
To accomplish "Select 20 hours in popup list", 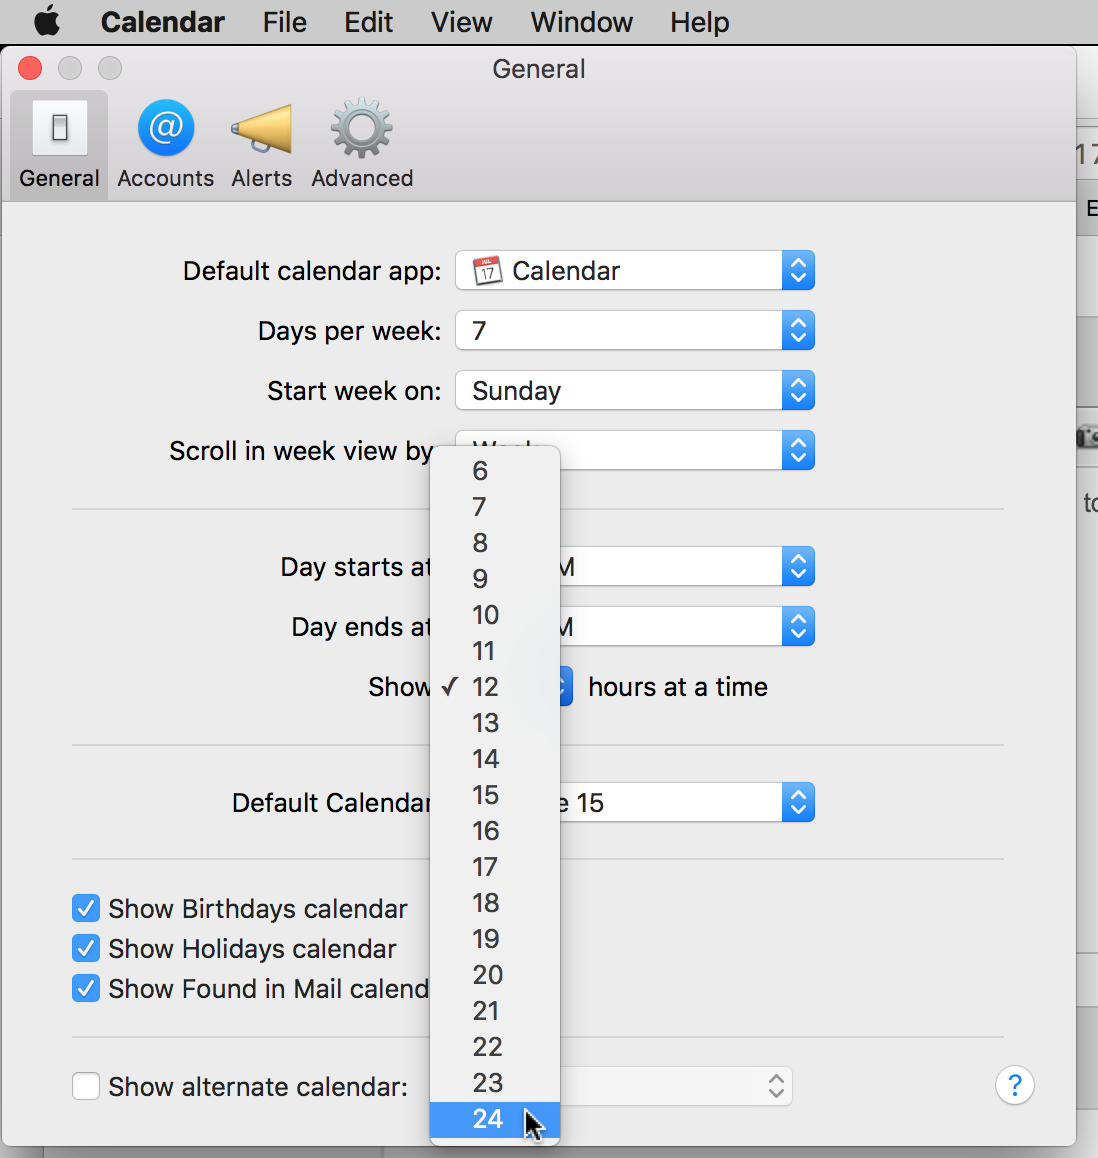I will [x=495, y=975].
